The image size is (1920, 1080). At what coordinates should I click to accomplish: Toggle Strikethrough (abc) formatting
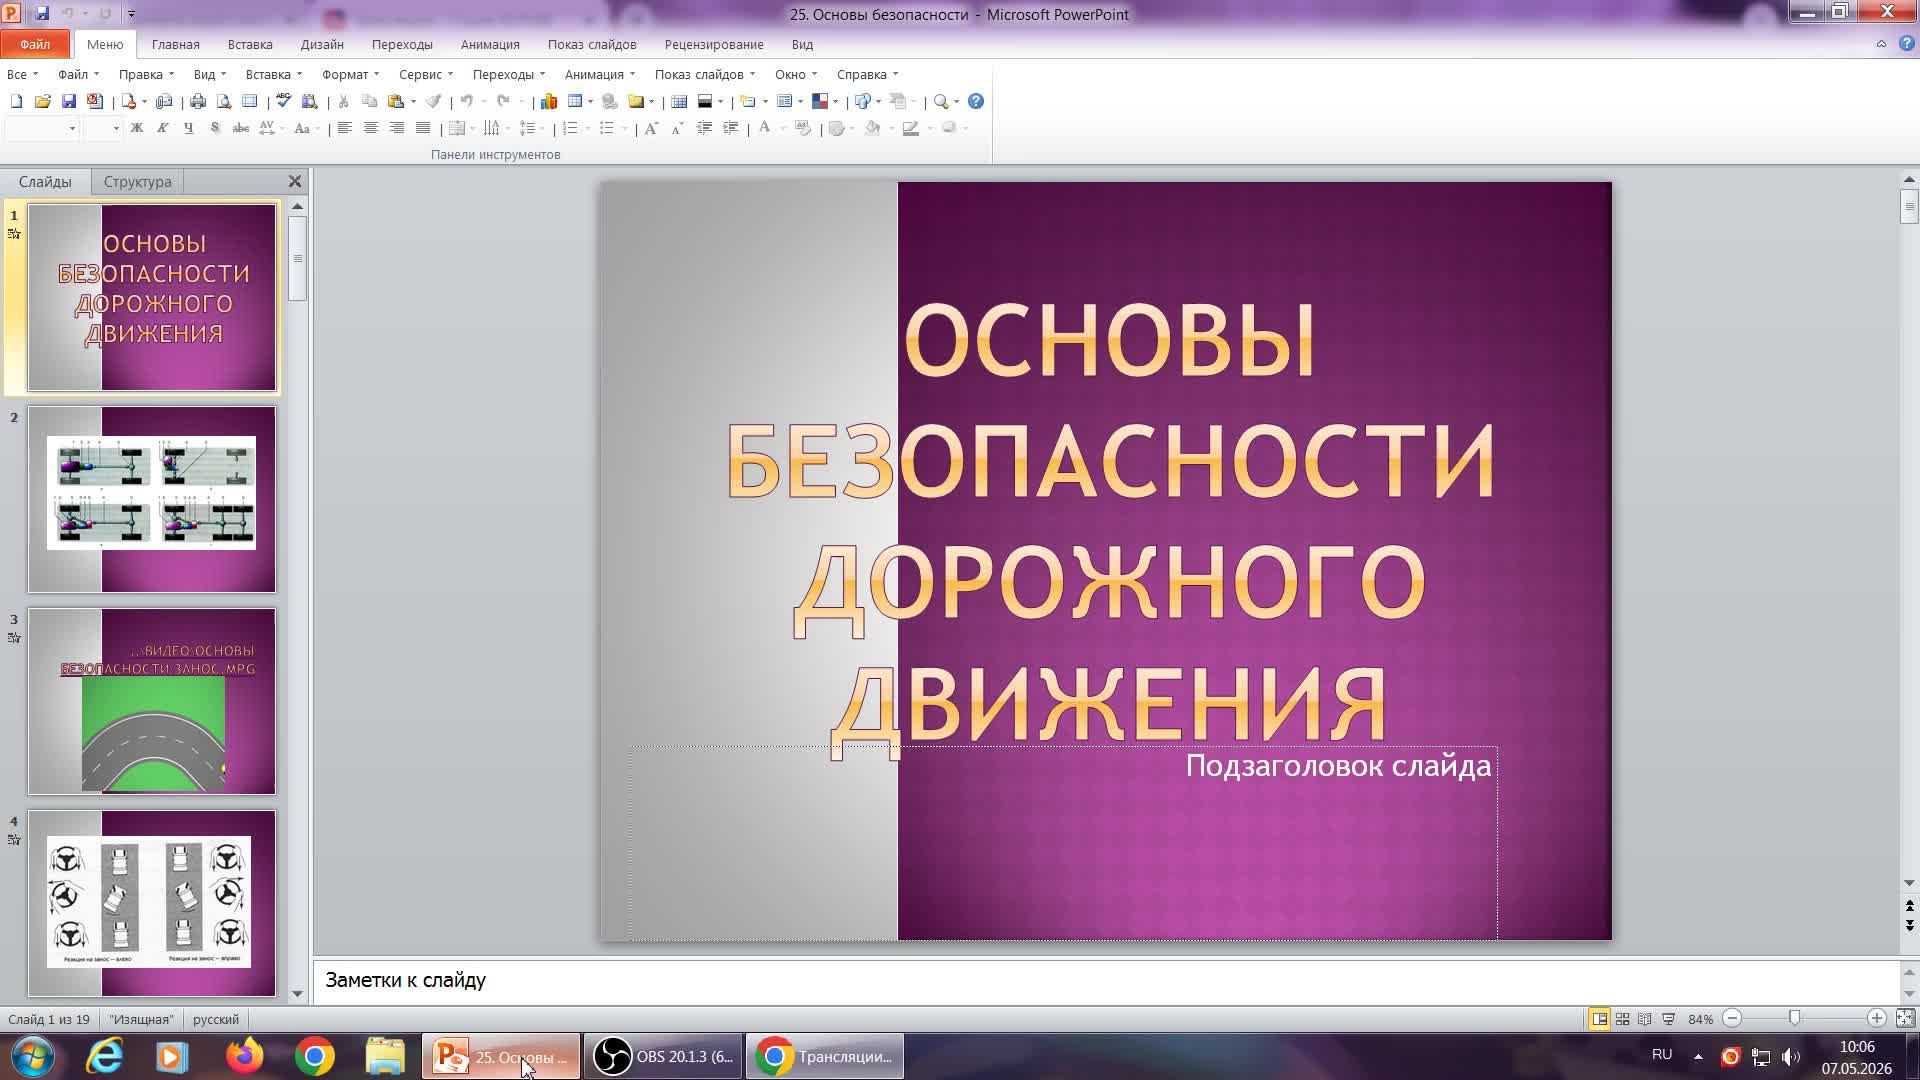point(240,128)
